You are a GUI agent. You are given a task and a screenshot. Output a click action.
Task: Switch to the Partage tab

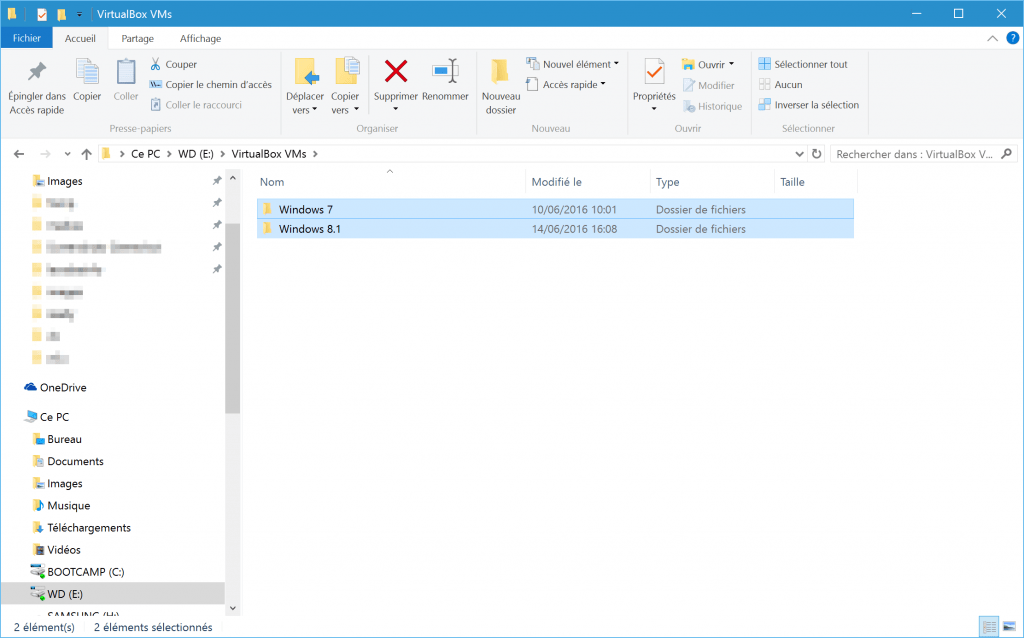click(x=138, y=39)
